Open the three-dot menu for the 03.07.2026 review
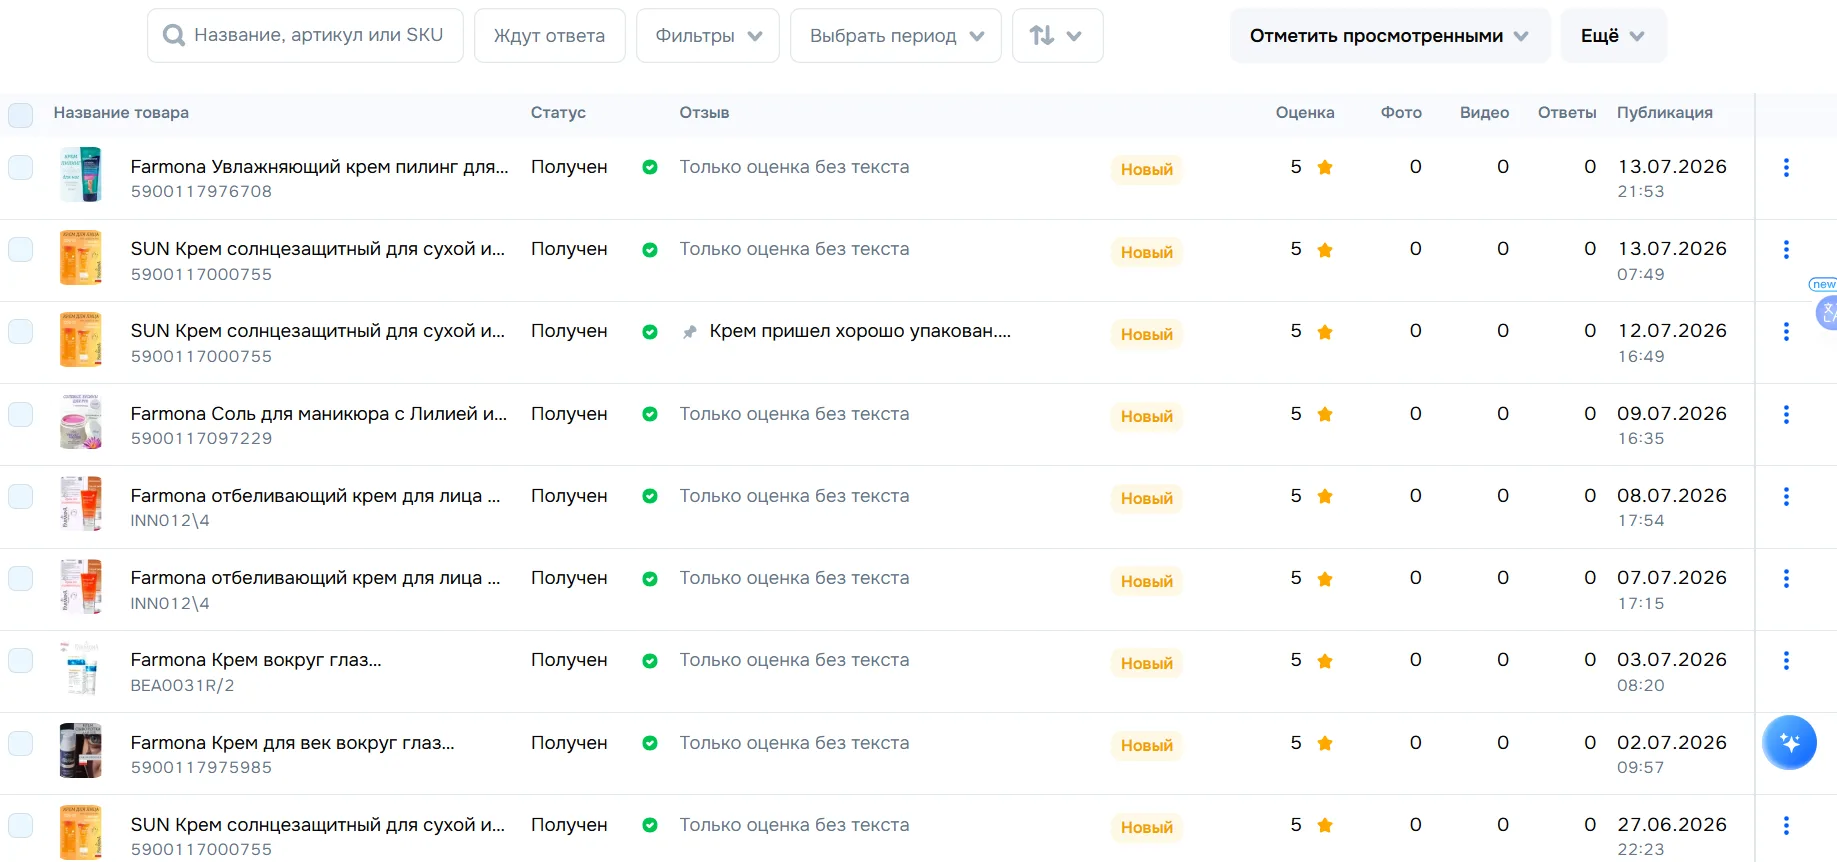 (x=1786, y=661)
